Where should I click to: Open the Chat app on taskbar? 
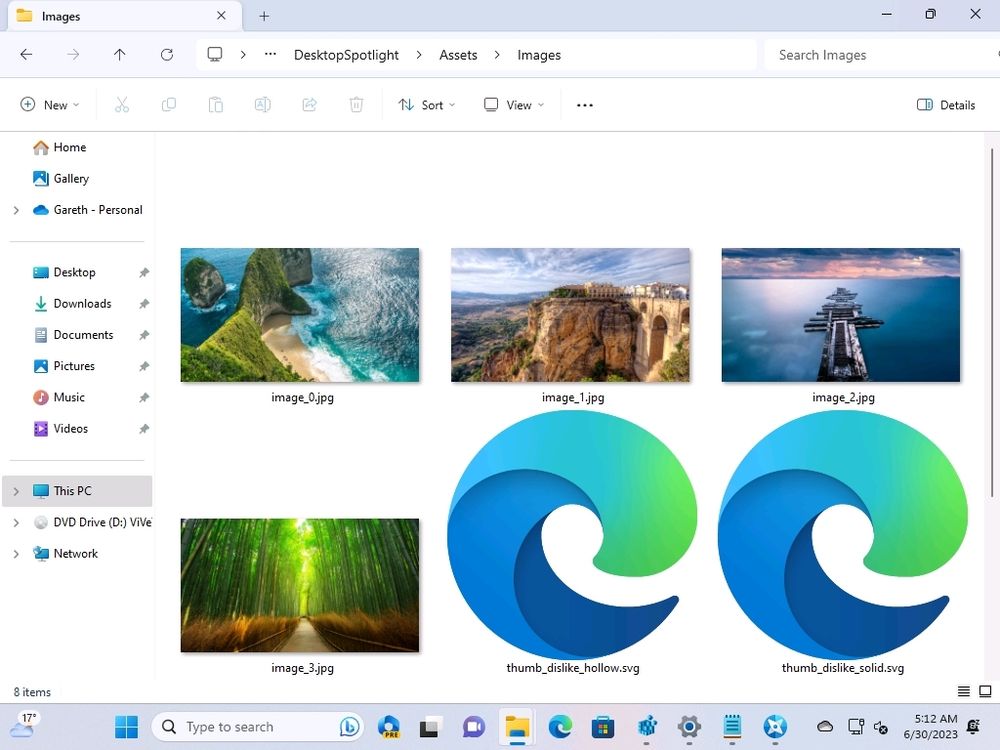click(473, 726)
